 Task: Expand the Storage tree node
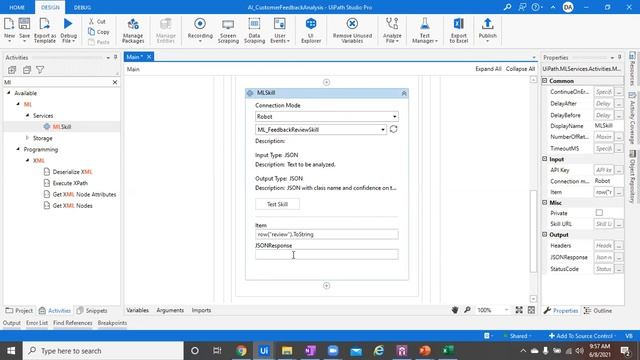coord(27,138)
